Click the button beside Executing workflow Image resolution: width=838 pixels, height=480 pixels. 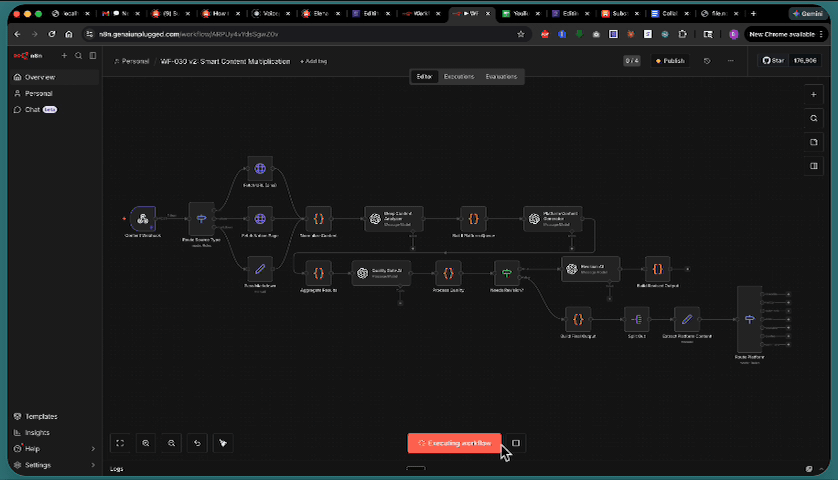pos(516,443)
